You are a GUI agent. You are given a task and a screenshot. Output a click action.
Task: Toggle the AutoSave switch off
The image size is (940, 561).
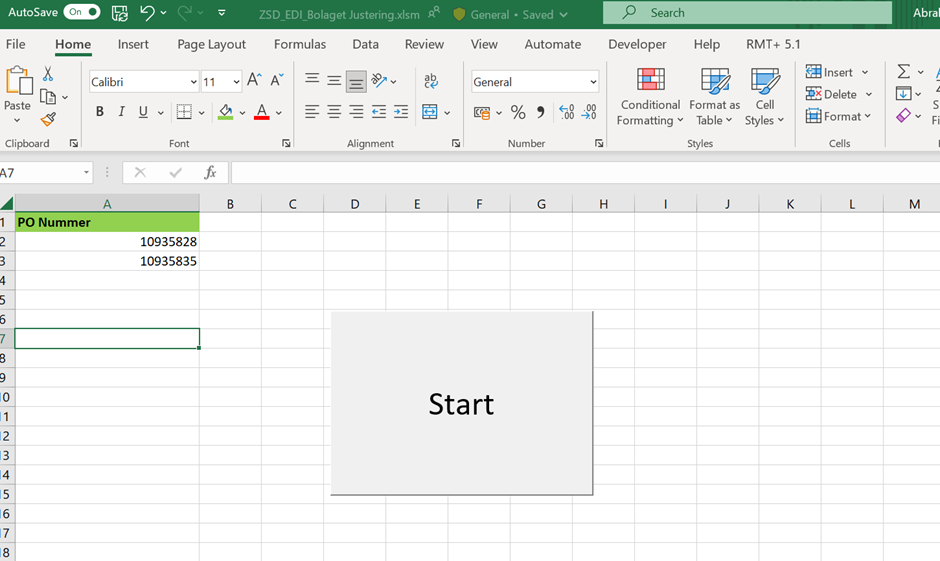tap(81, 13)
